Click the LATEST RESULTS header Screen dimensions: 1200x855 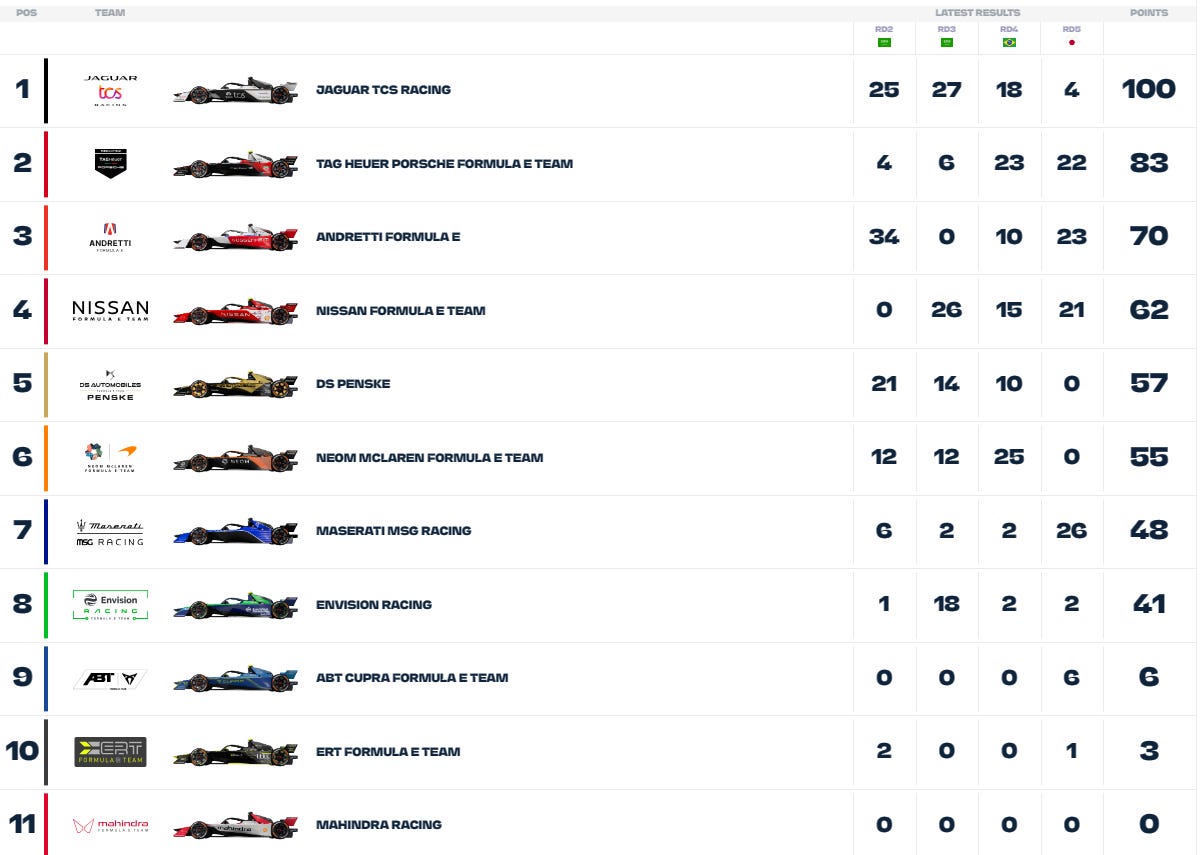click(x=977, y=13)
